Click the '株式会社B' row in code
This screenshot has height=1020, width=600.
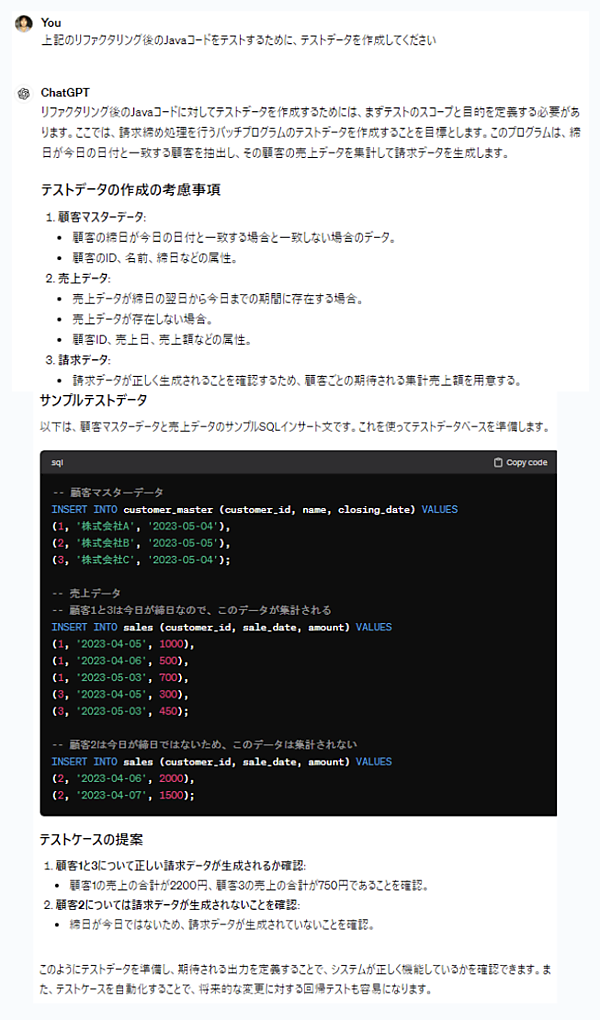141,542
